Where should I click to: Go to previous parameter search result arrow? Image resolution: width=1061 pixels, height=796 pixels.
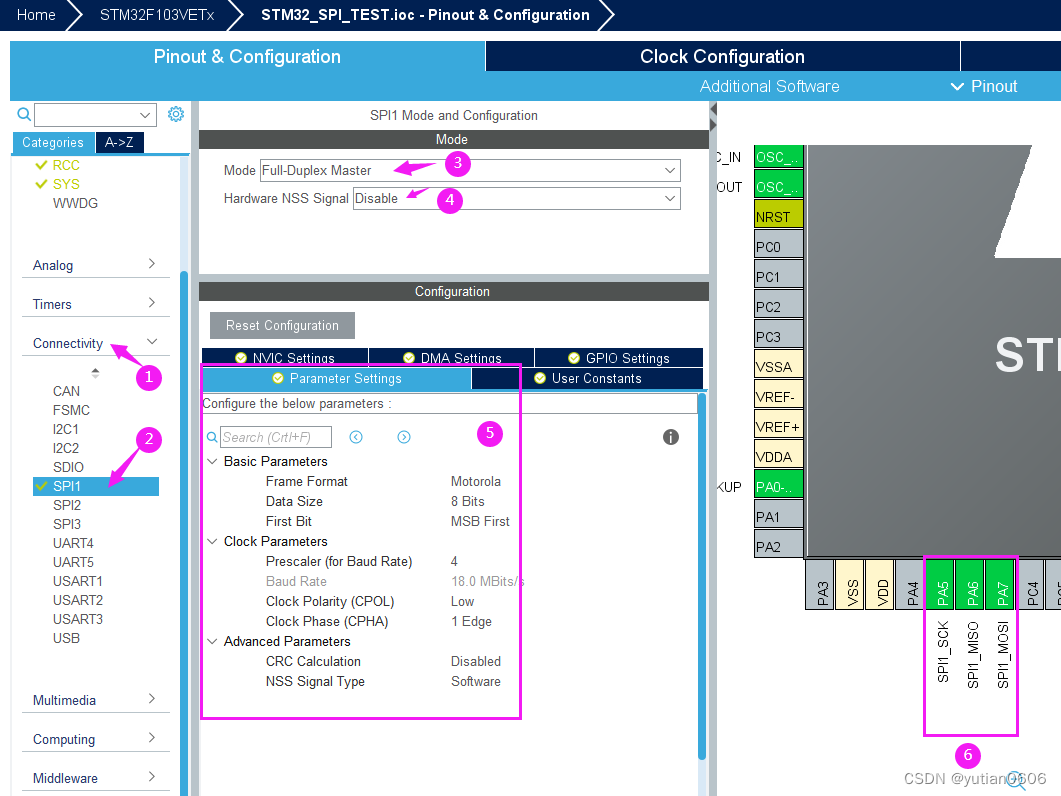[356, 437]
